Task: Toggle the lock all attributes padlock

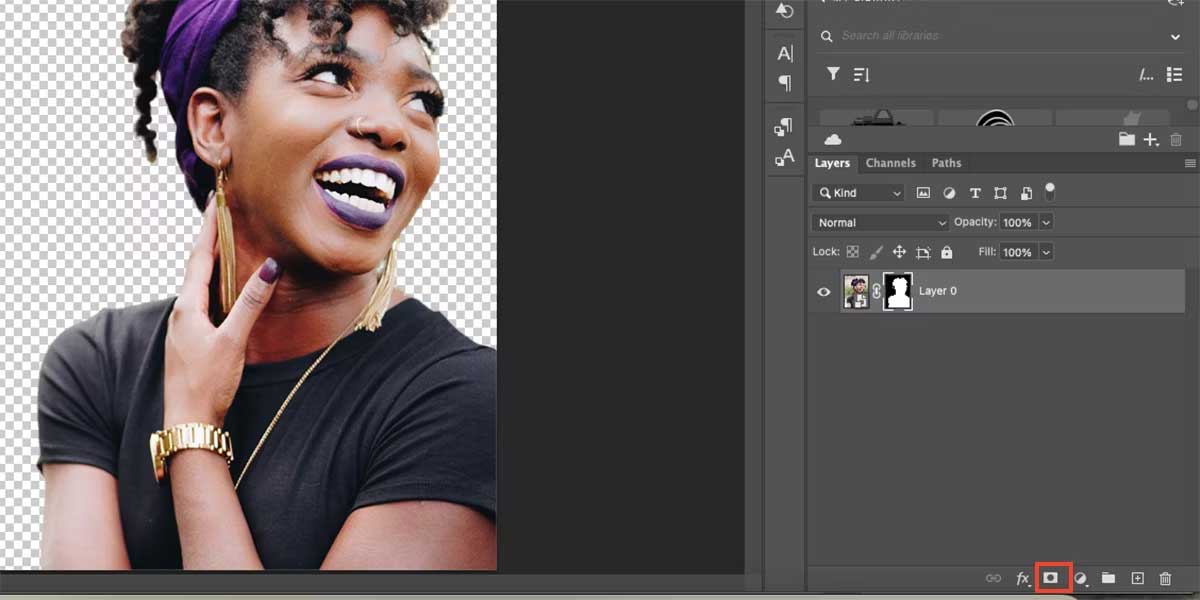Action: point(947,252)
